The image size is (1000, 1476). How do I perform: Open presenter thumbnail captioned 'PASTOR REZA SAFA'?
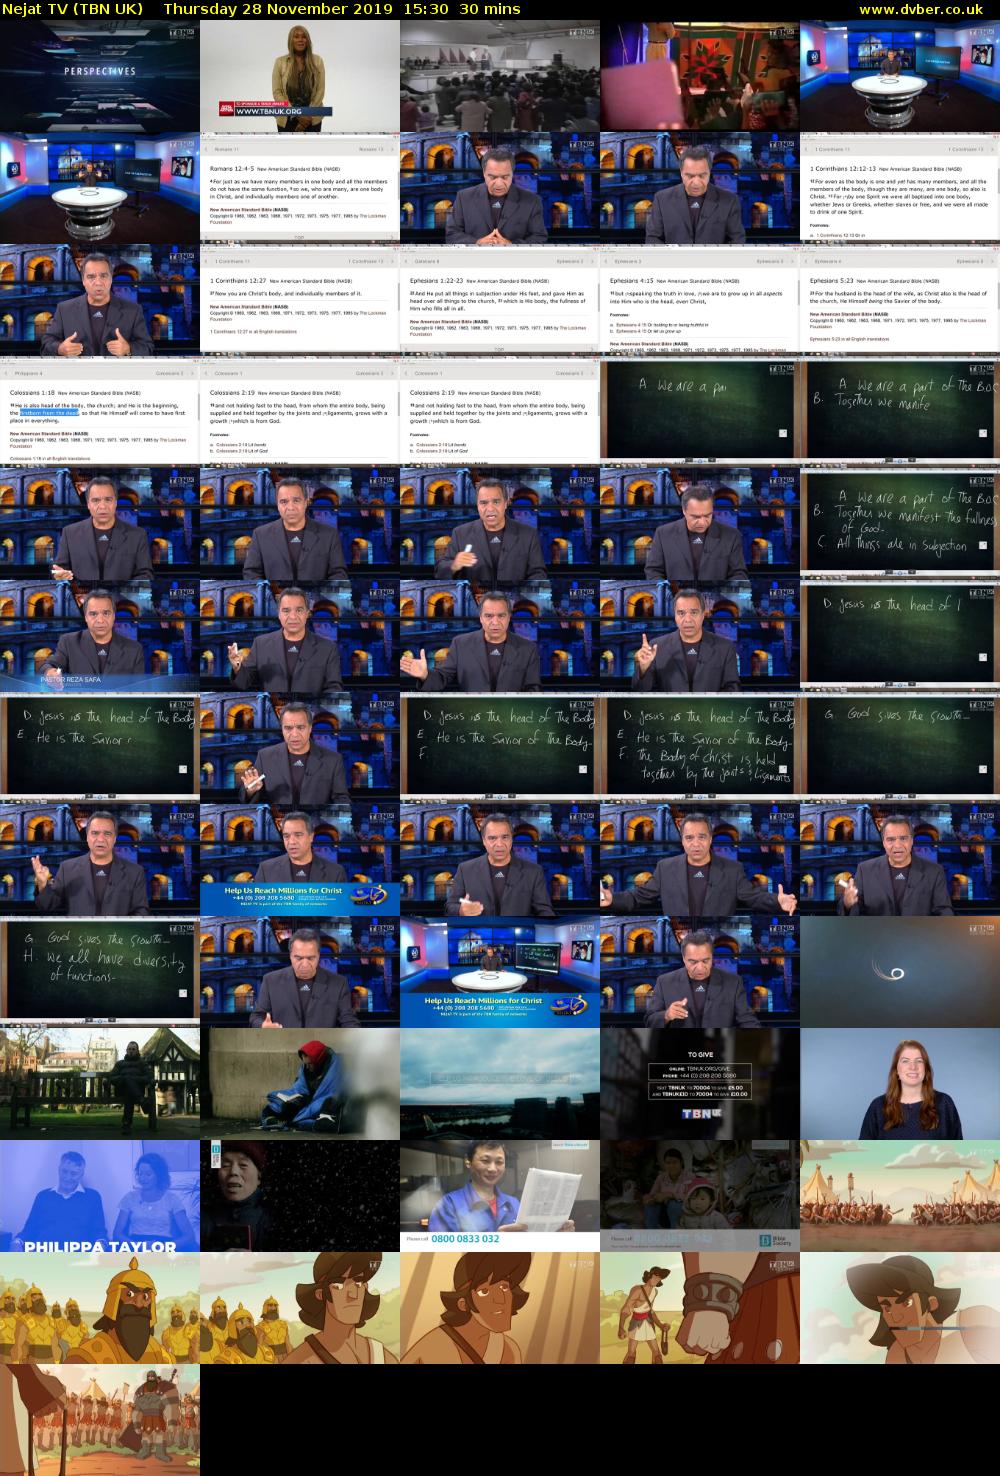[100, 635]
